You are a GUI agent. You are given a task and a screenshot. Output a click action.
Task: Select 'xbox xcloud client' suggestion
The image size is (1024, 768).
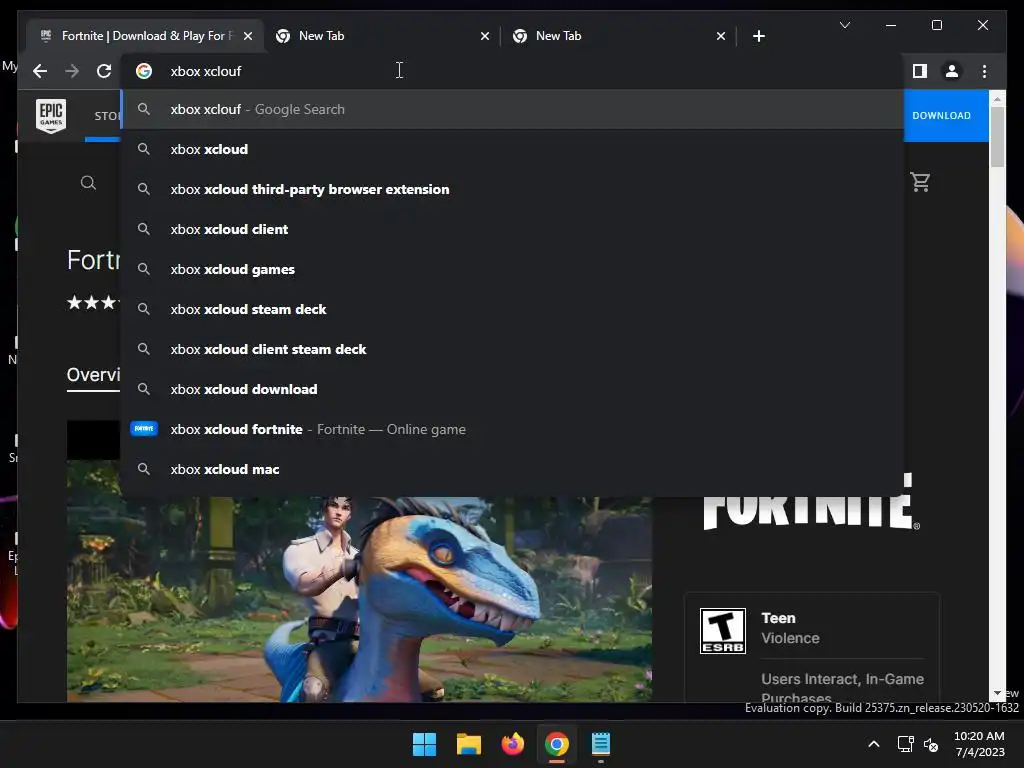tap(512, 229)
